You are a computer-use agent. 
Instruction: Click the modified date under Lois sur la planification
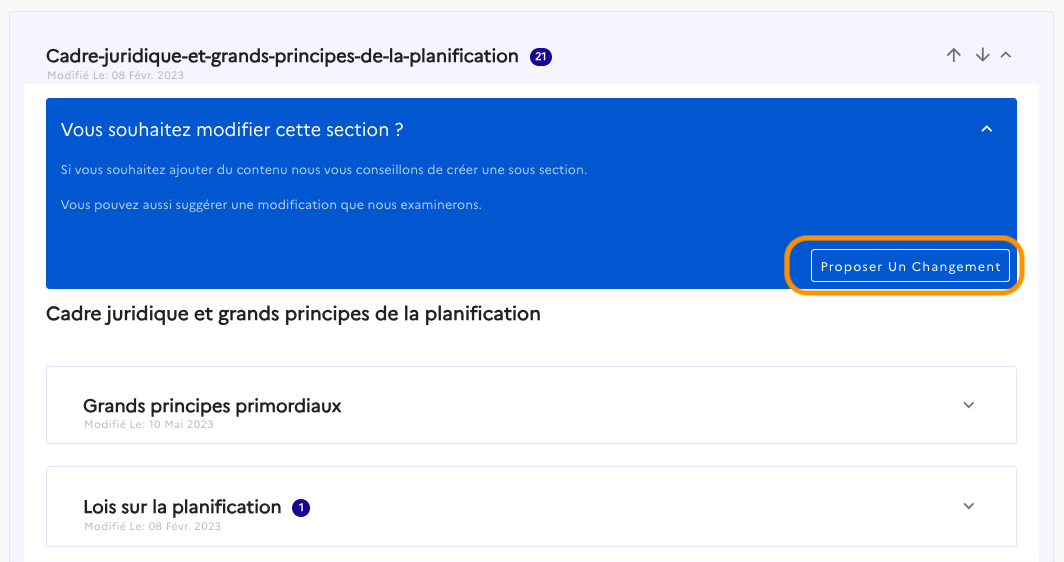tap(152, 526)
